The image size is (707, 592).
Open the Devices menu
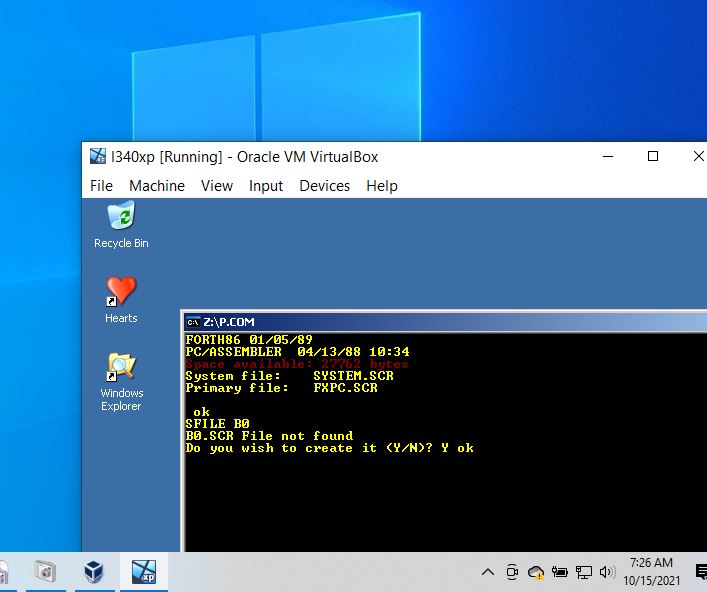325,186
